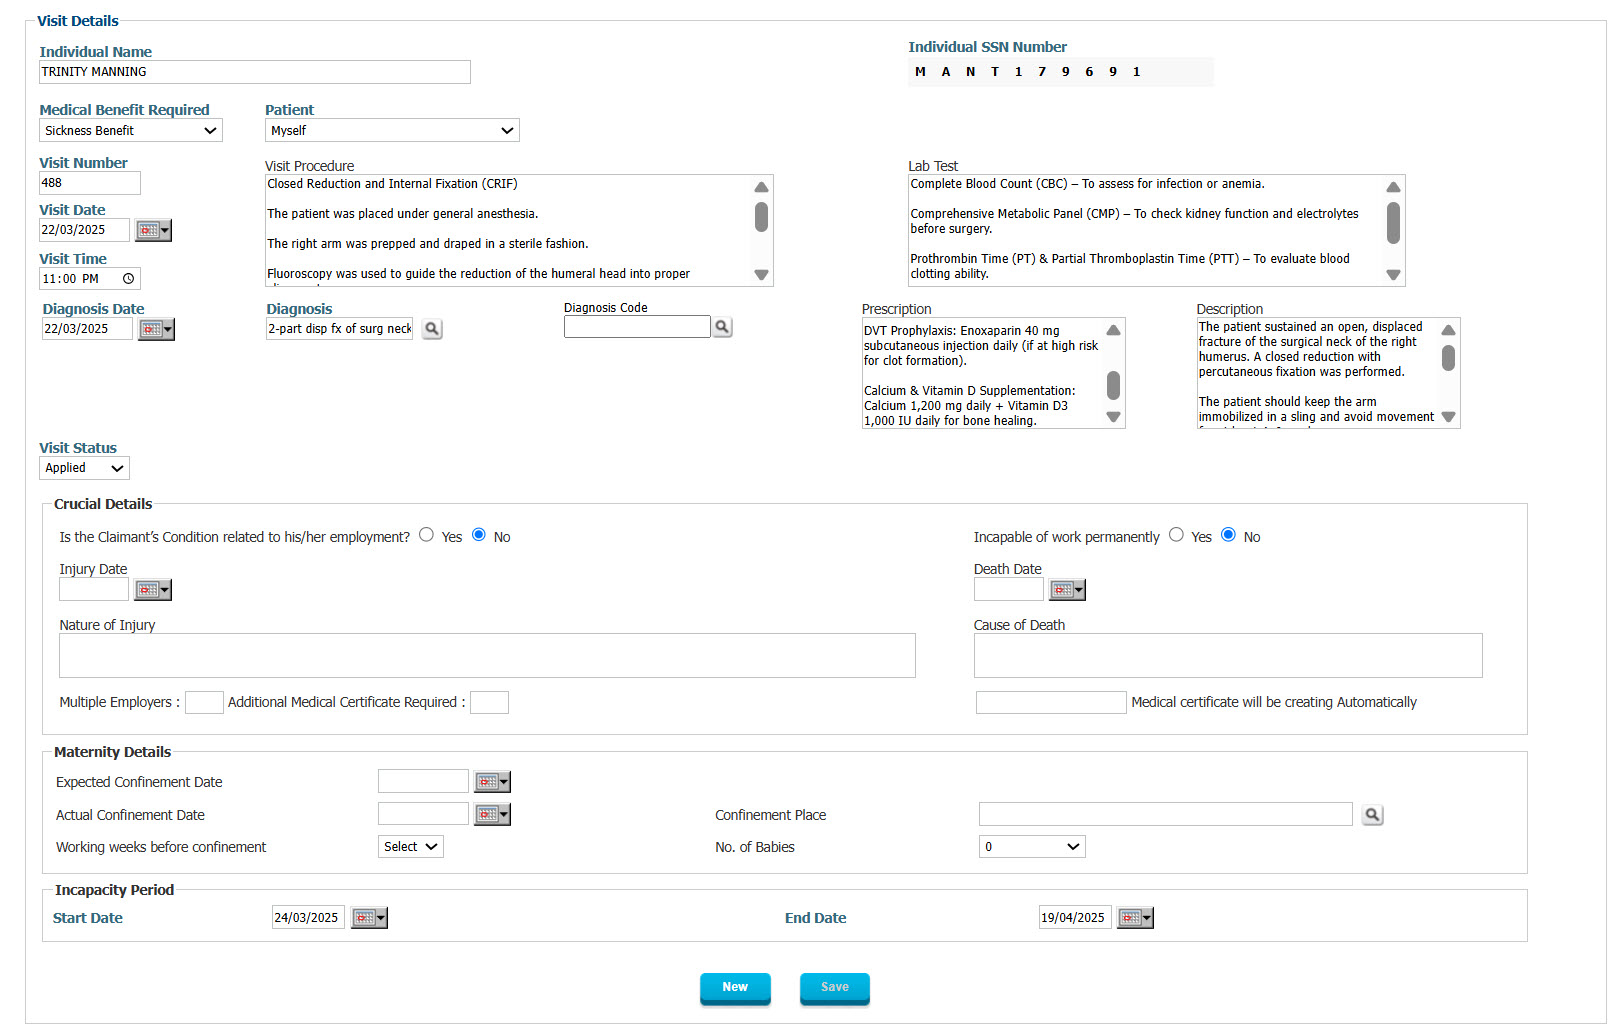Open the Incapacity Start Date calendar picker
Screen dimensions: 1618x1029
[369, 918]
